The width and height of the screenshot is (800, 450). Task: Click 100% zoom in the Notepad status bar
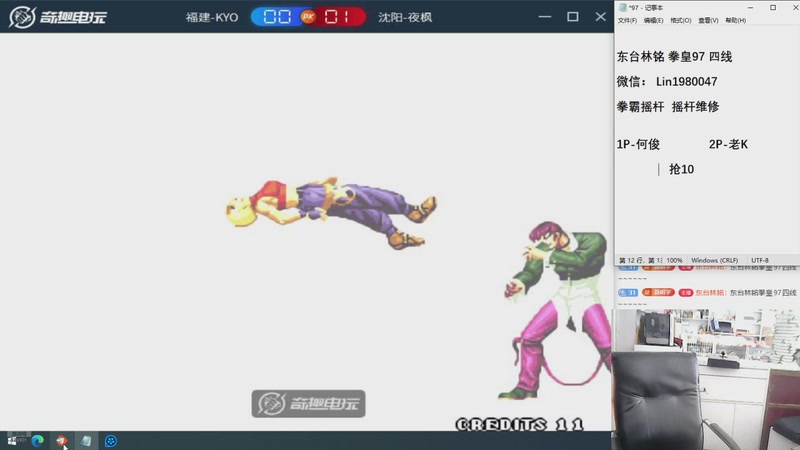674,260
